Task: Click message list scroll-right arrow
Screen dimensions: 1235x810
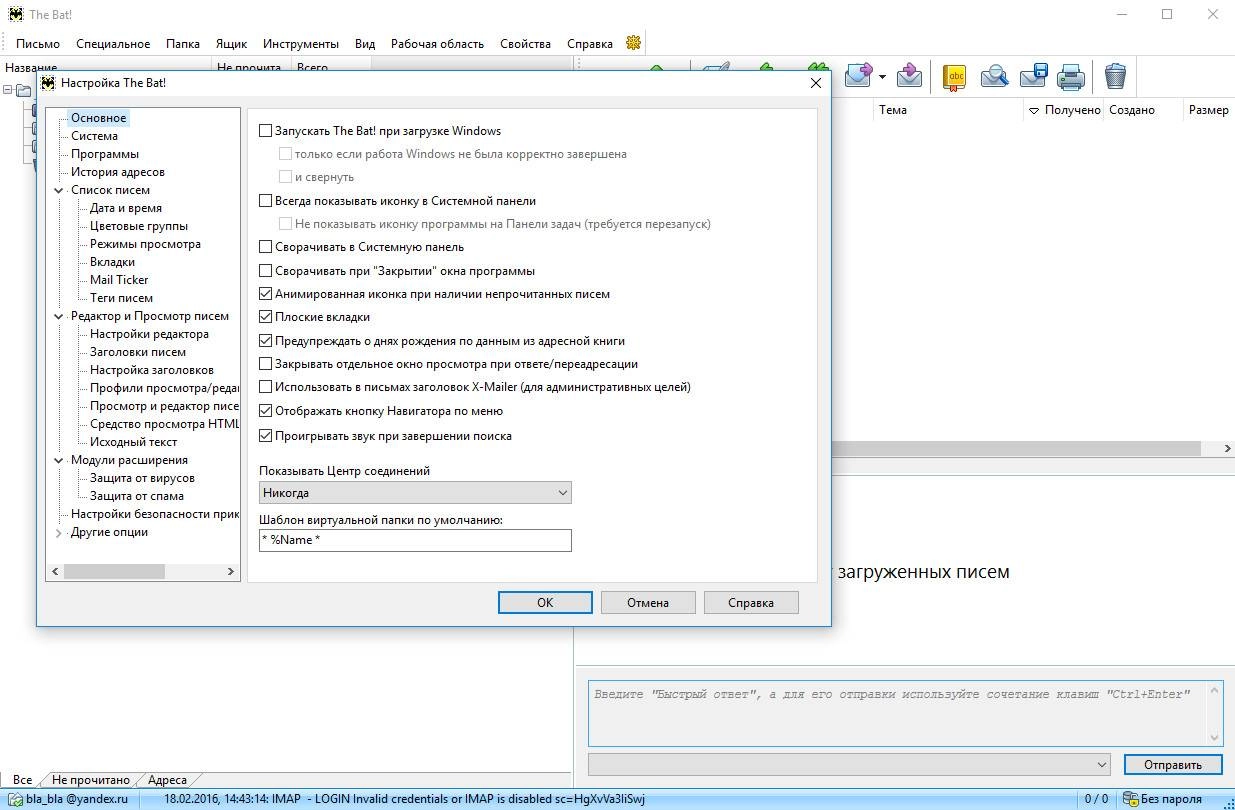Action: coord(1227,449)
